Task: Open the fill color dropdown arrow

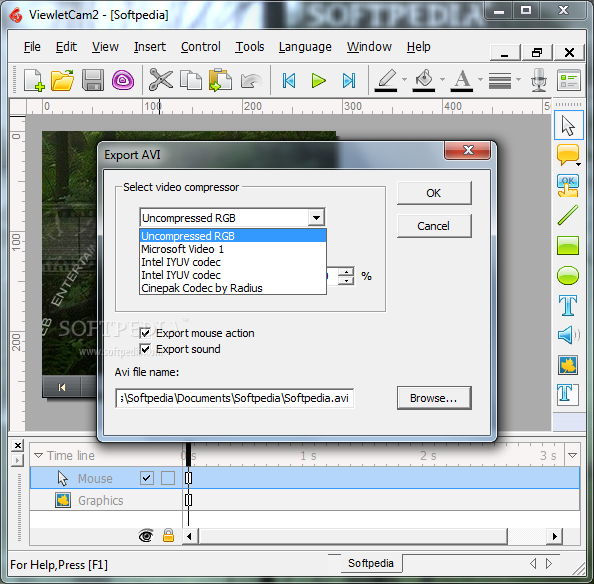Action: pyautogui.click(x=442, y=80)
